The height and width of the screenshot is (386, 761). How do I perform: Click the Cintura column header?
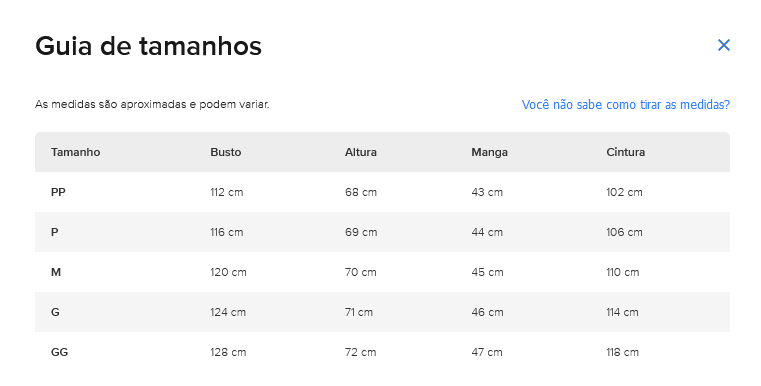click(626, 152)
